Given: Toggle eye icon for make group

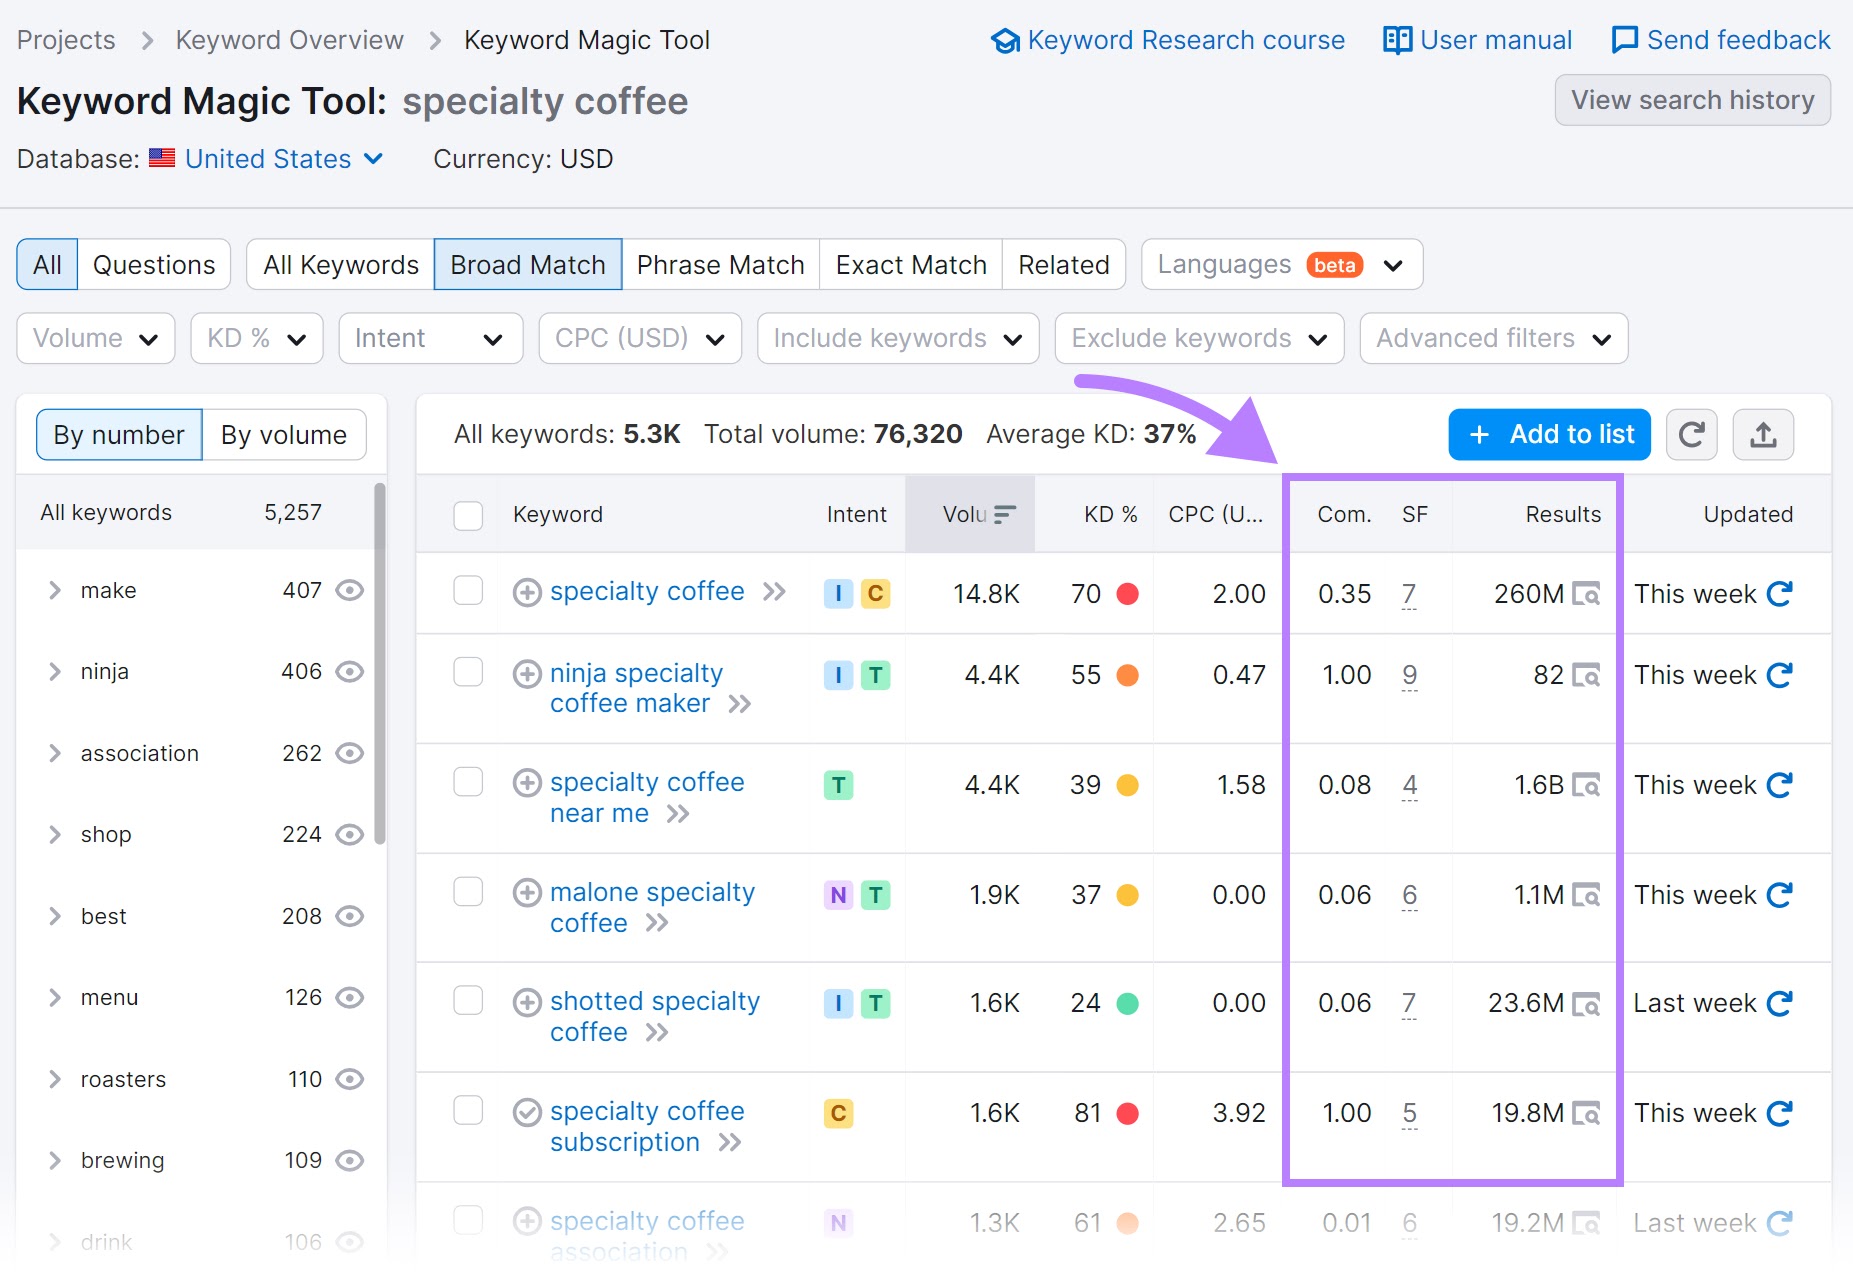Looking at the screenshot, I should pyautogui.click(x=349, y=590).
